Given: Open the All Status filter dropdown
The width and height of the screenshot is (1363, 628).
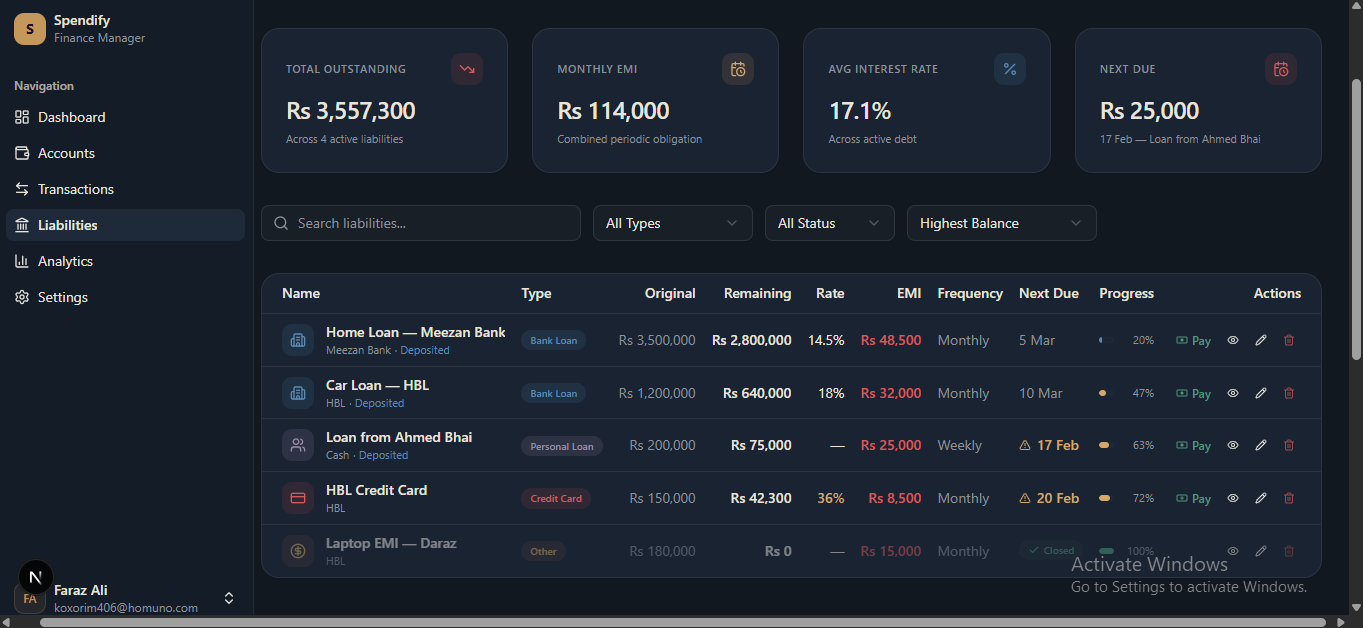Looking at the screenshot, I should [829, 222].
